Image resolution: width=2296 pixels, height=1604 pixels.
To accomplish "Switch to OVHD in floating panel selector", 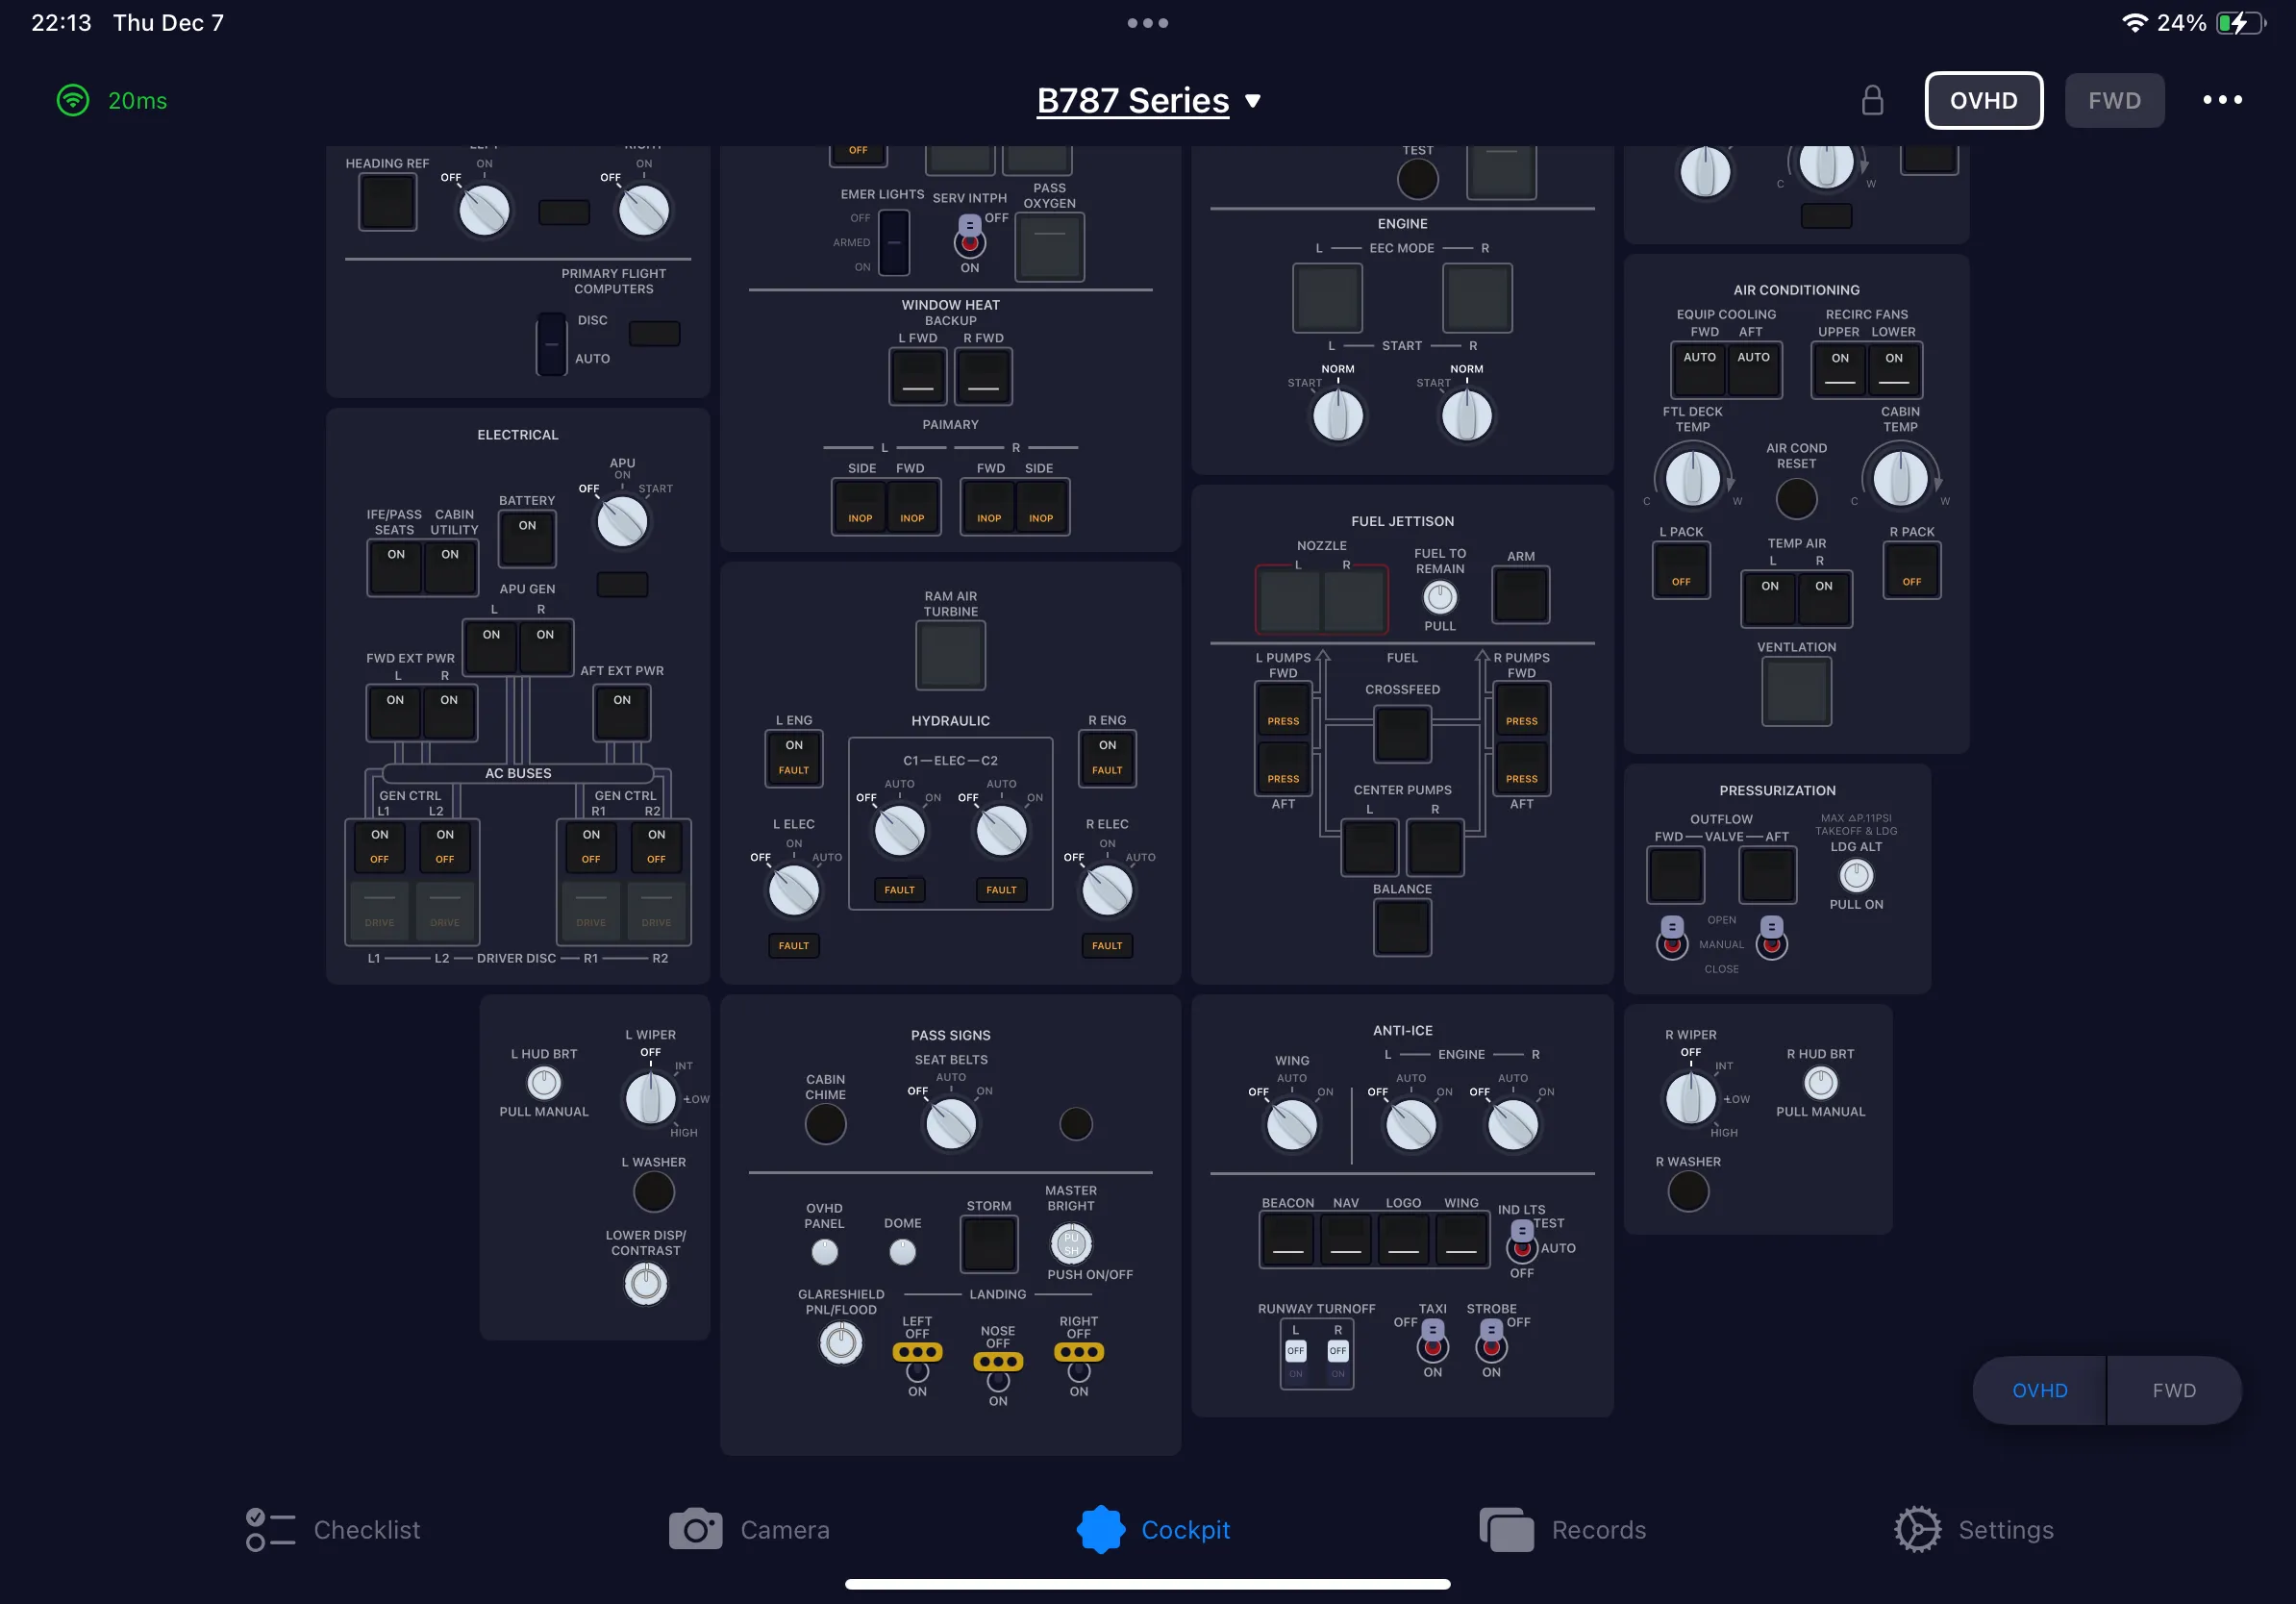I will [x=2039, y=1390].
